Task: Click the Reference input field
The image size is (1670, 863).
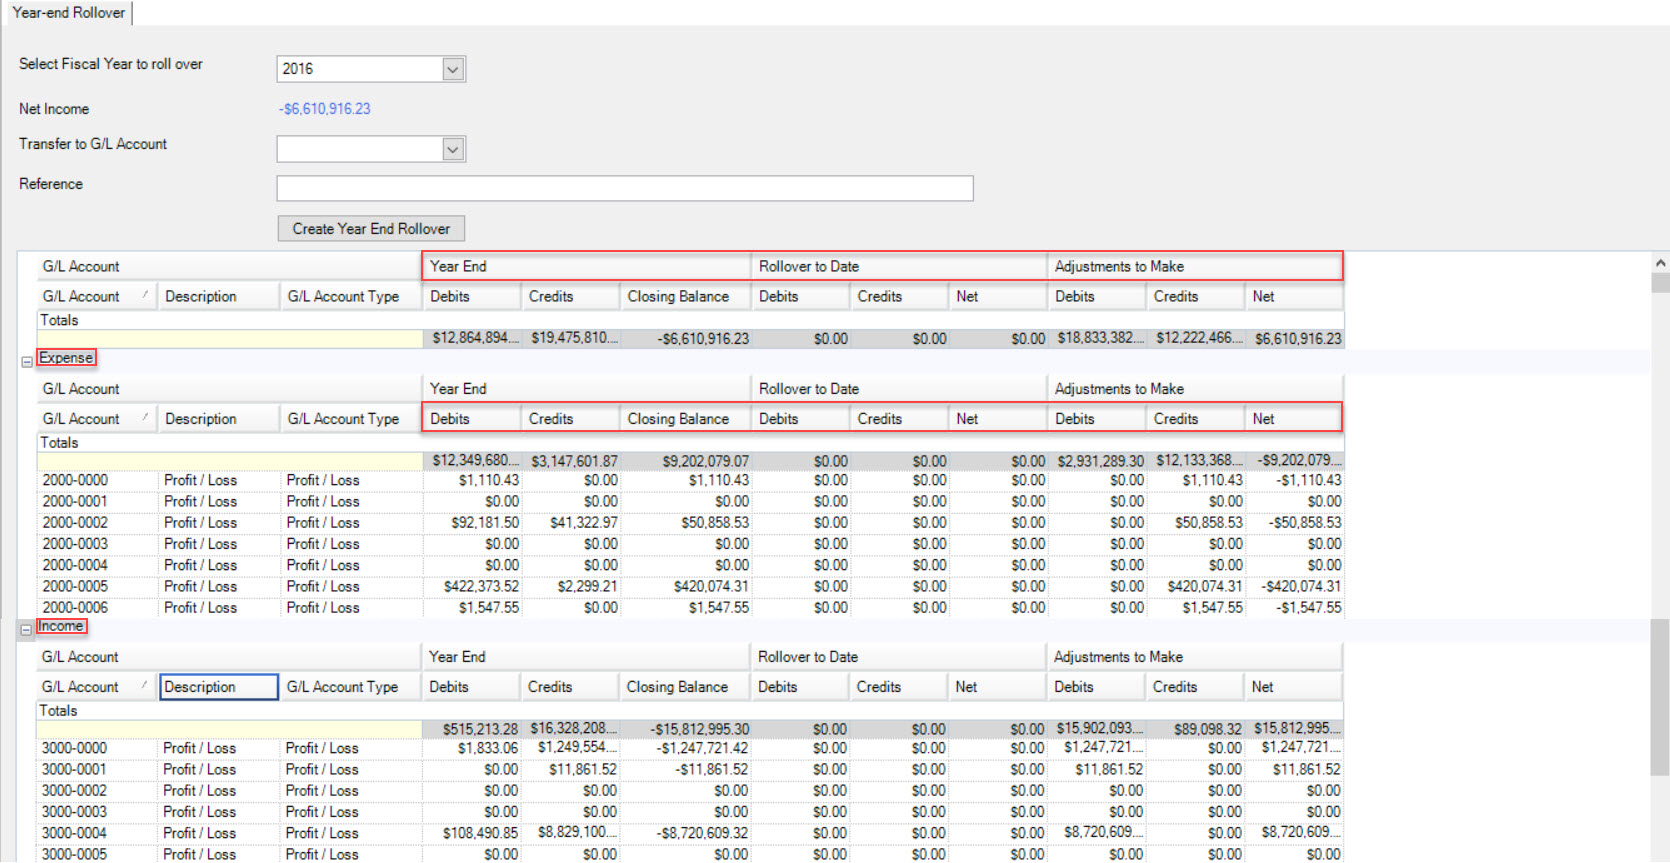Action: click(x=624, y=188)
